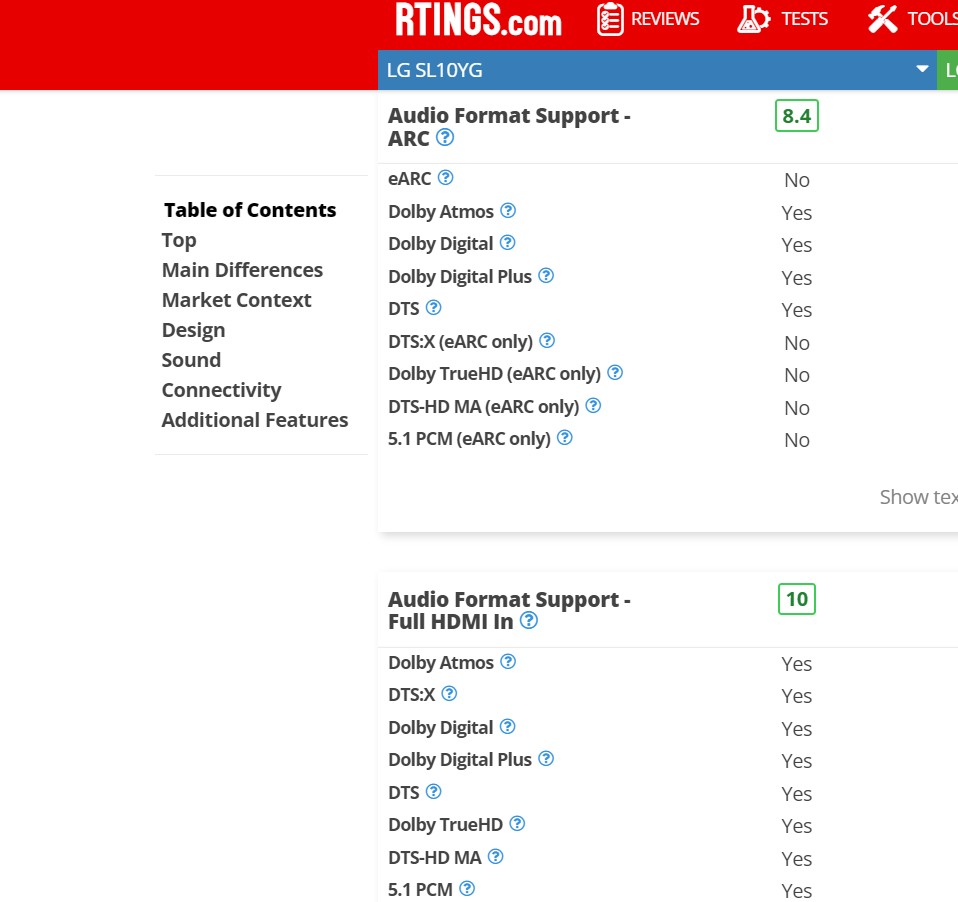This screenshot has width=958, height=902.
Task: Jump to Connectivity section
Action: [222, 390]
